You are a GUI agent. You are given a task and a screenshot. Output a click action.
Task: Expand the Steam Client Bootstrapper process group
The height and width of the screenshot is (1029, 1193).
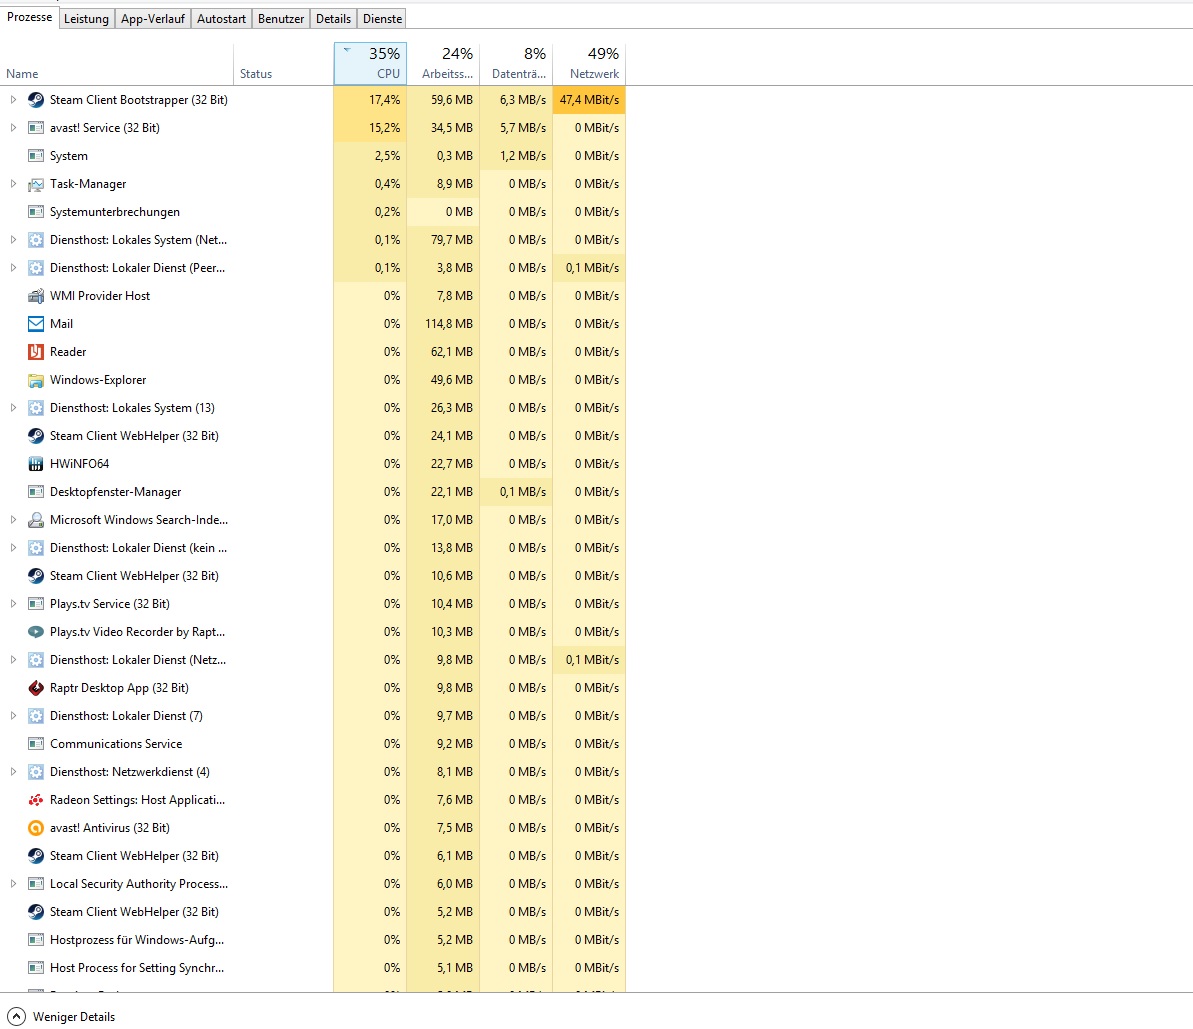[13, 100]
